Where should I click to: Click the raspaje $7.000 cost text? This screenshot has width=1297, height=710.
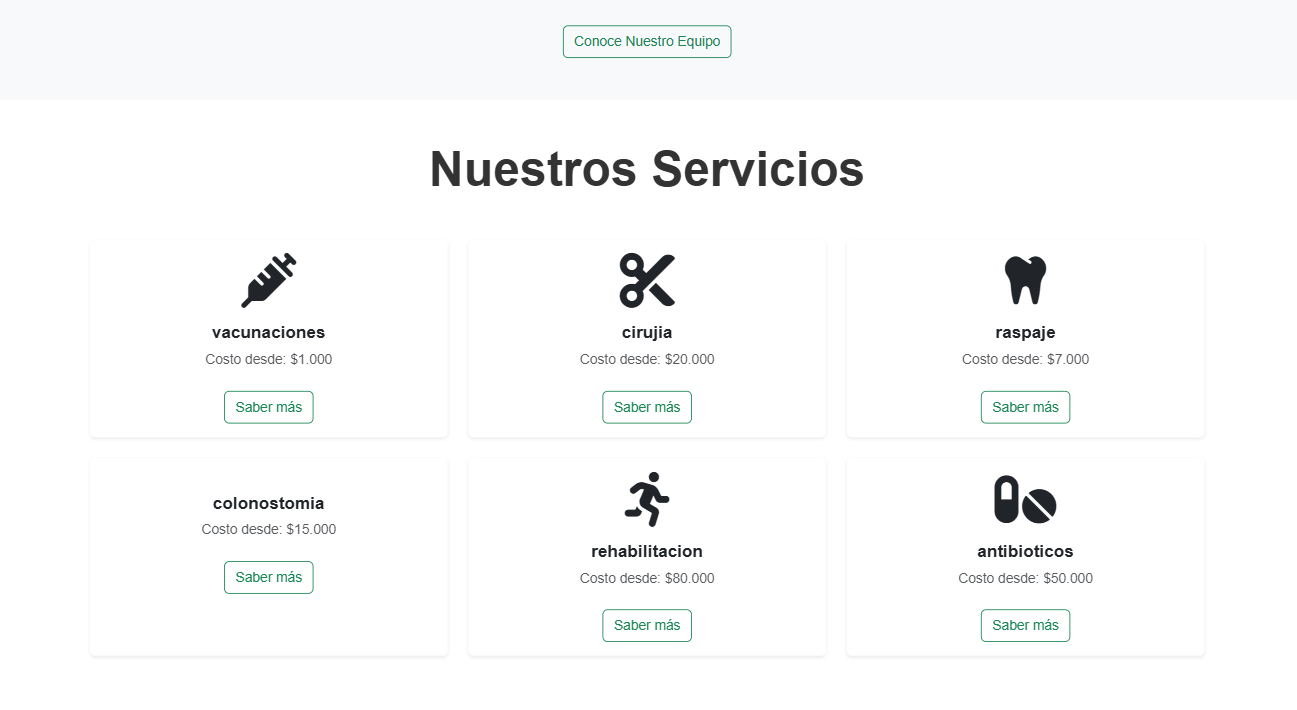tap(1025, 359)
